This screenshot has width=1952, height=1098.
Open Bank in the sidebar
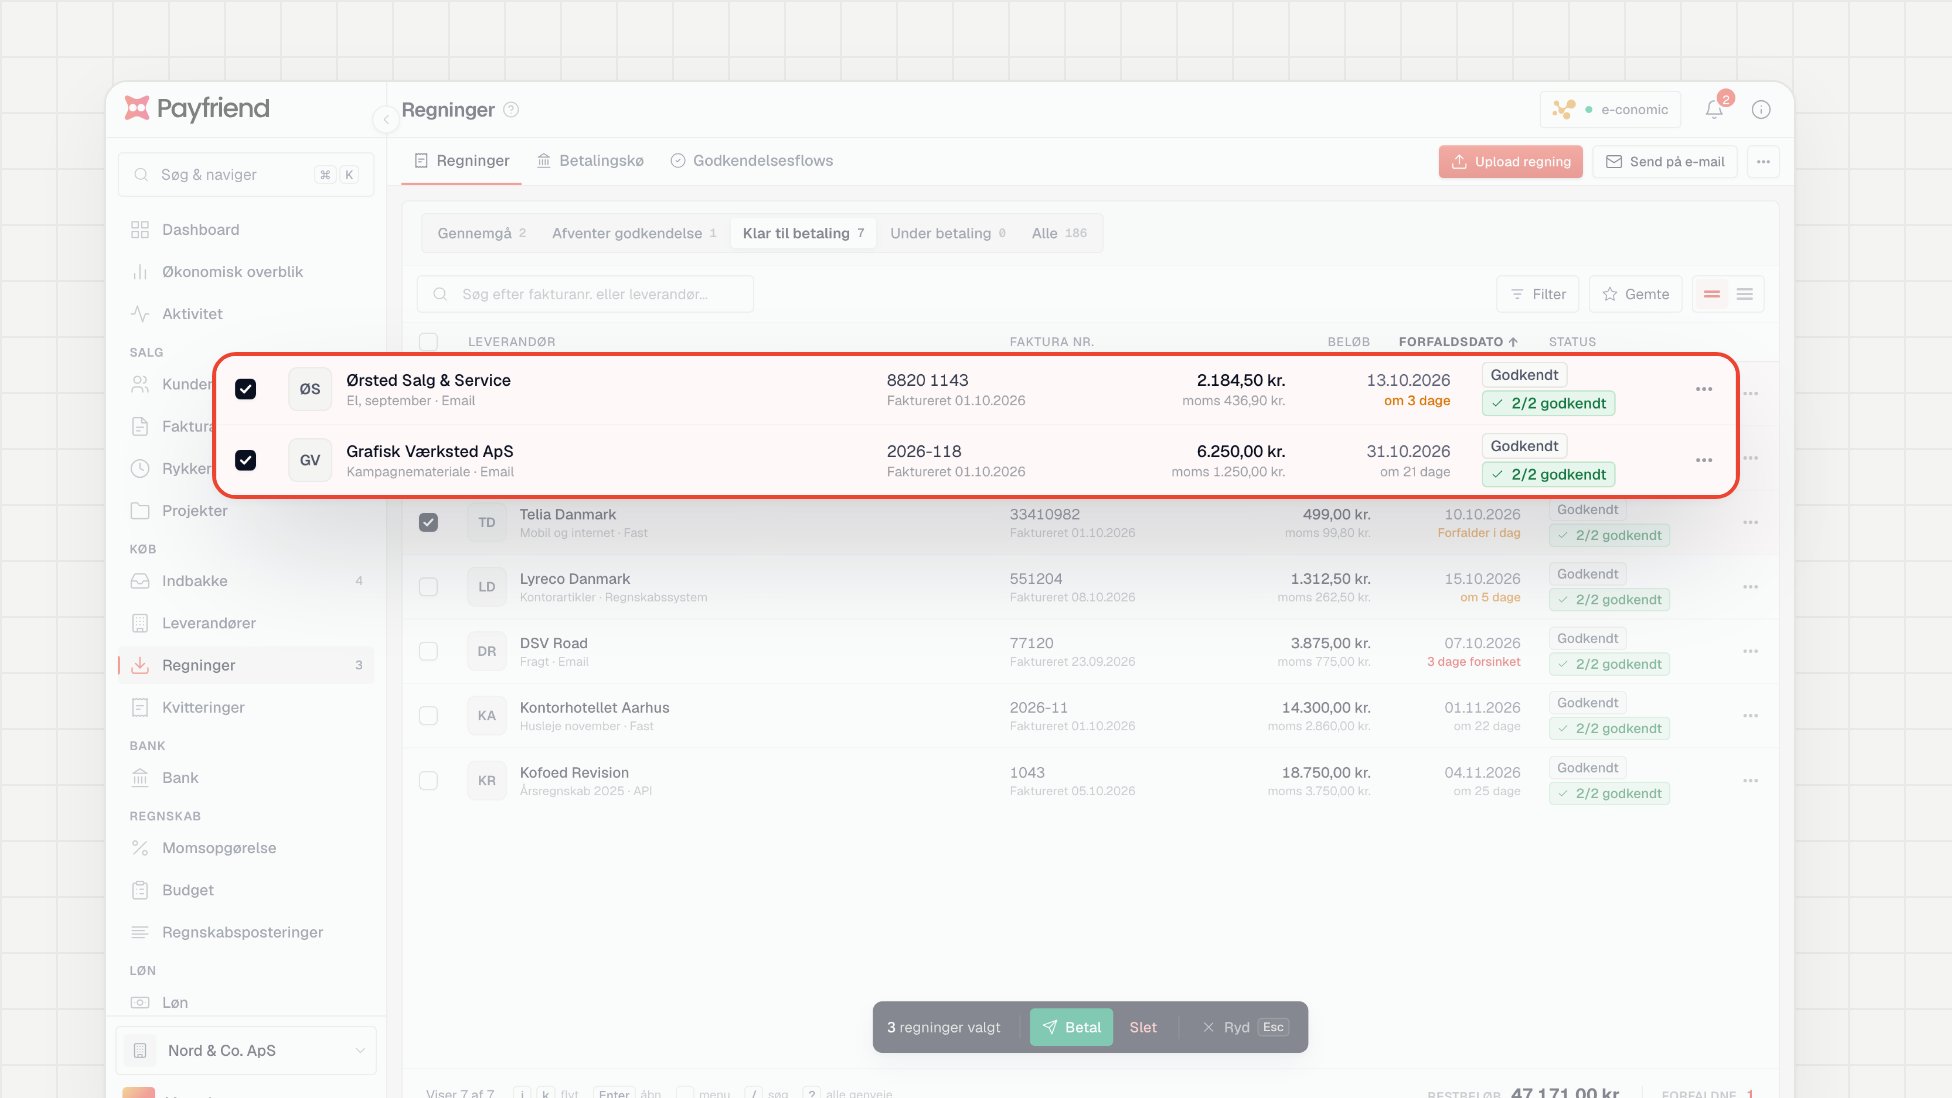point(246,778)
